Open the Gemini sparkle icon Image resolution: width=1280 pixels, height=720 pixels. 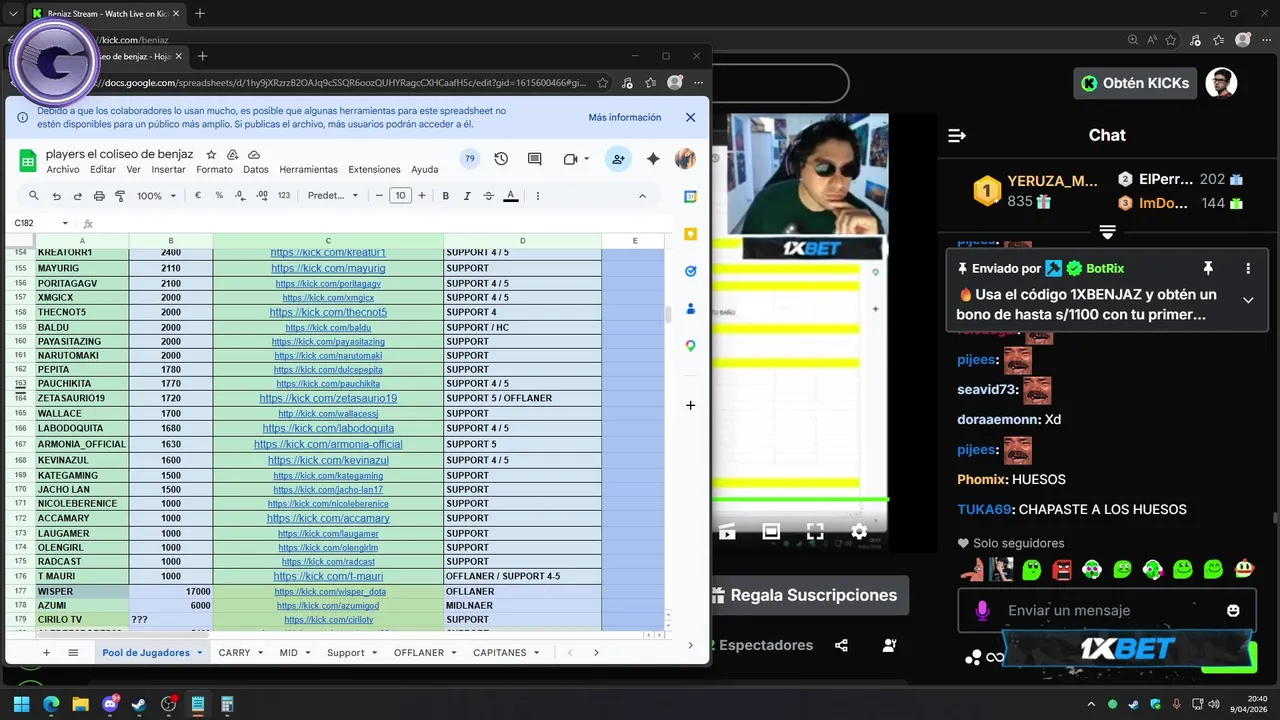[x=653, y=159]
